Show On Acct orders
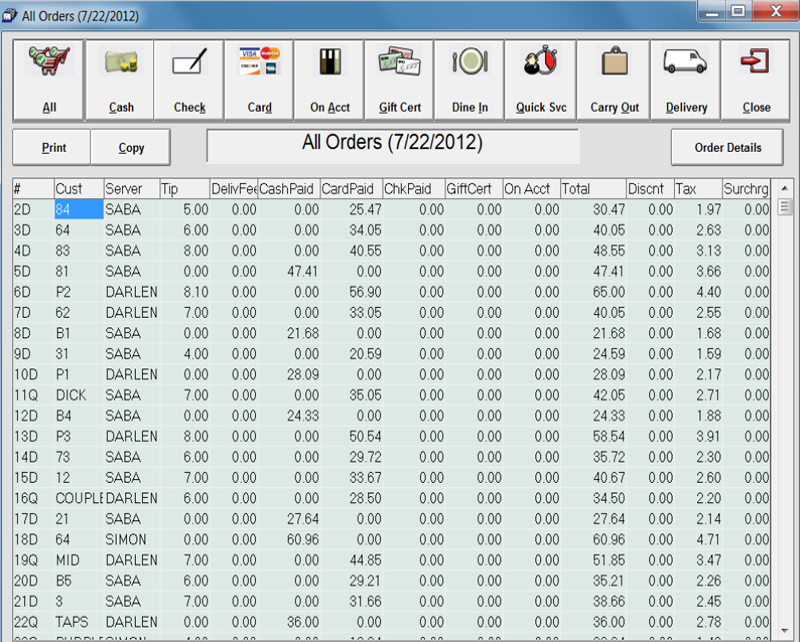 pyautogui.click(x=329, y=80)
